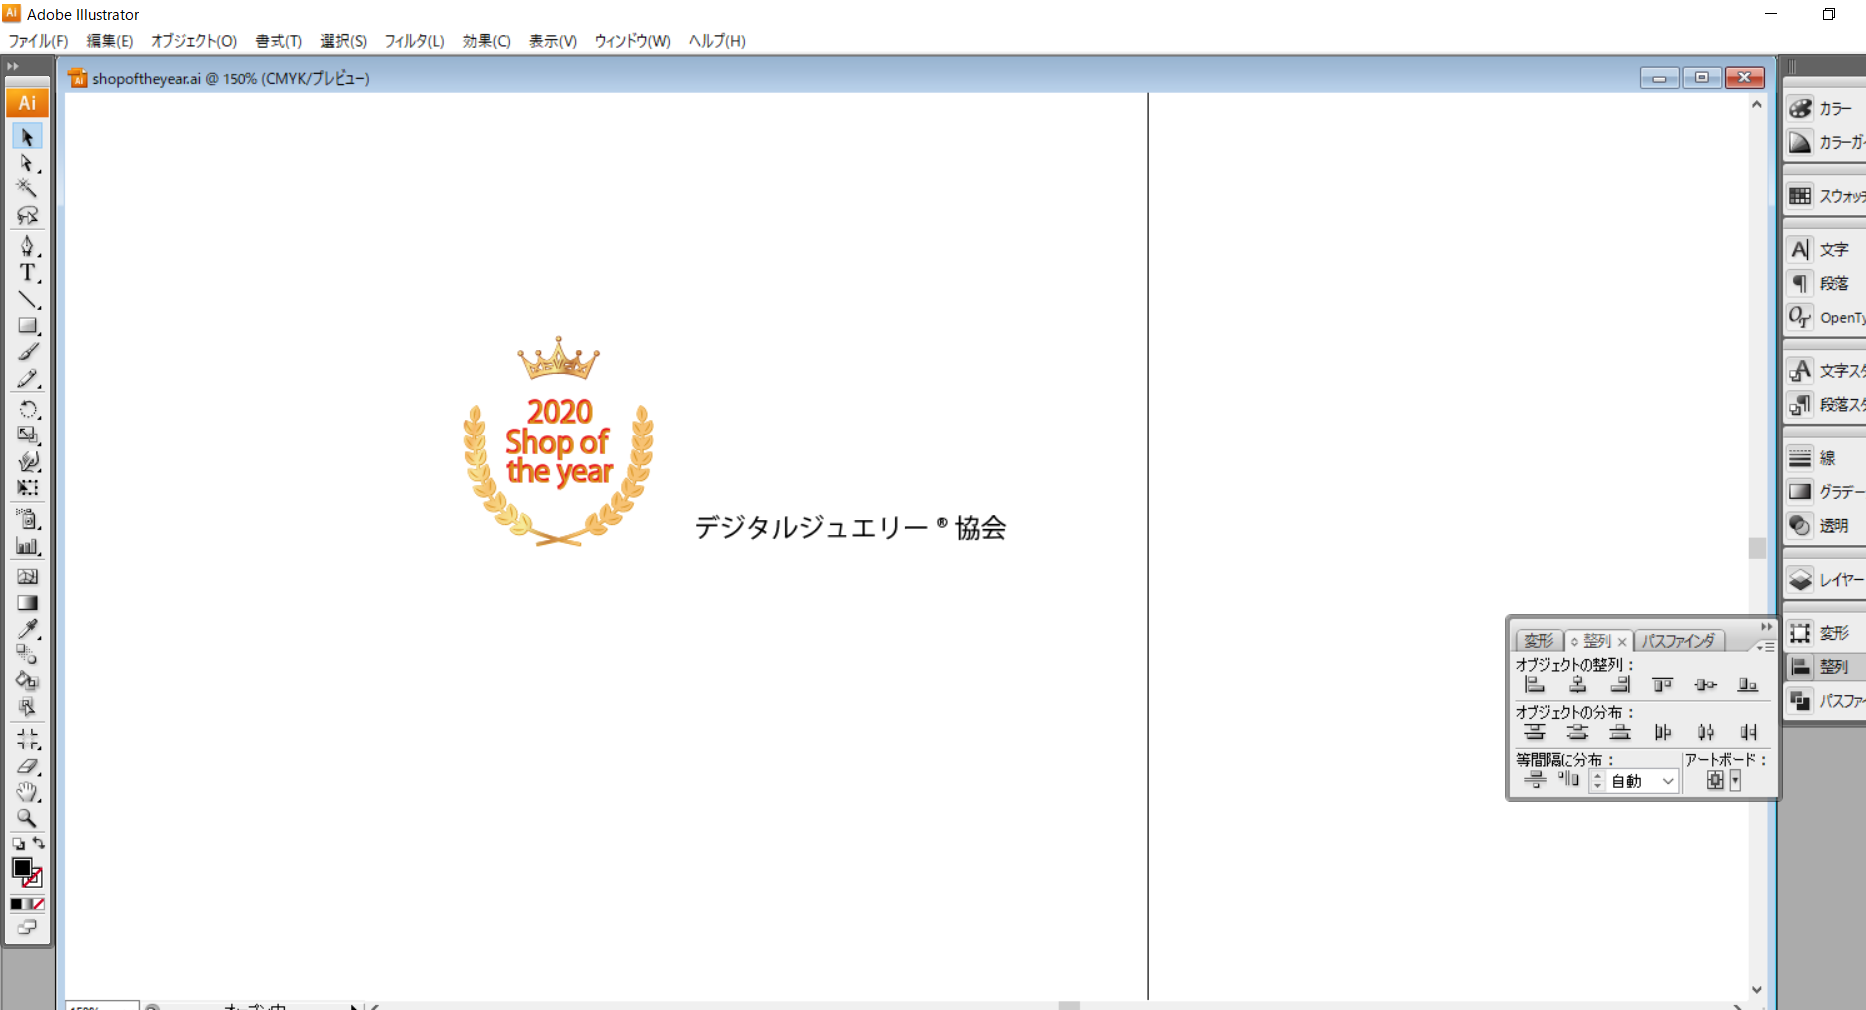Open the レイヤー panel from dock
The height and width of the screenshot is (1010, 1866).
coord(1825,579)
